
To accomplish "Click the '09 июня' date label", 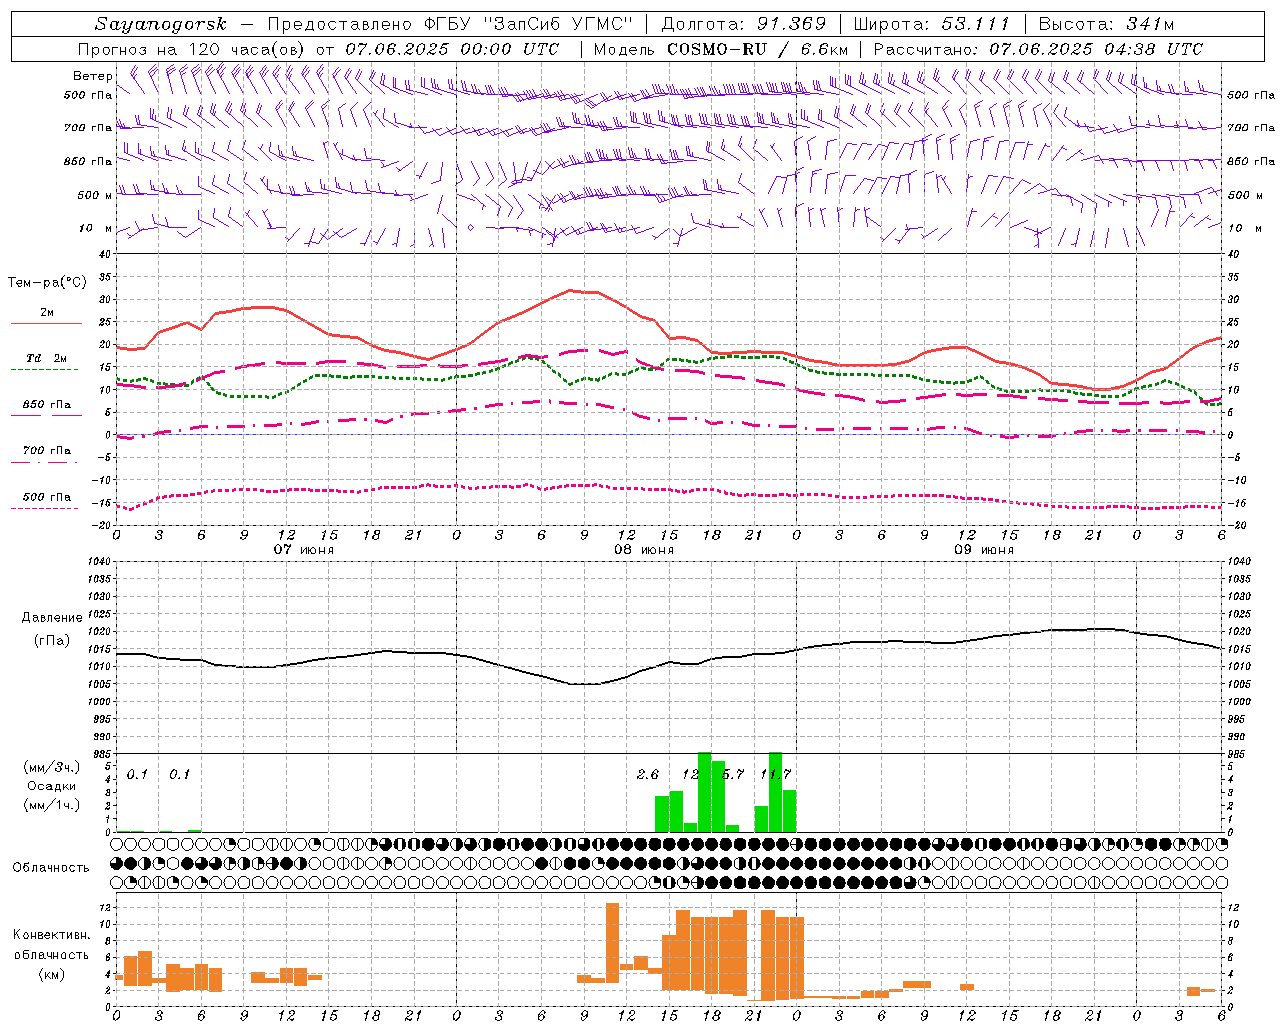I will click(x=983, y=550).
